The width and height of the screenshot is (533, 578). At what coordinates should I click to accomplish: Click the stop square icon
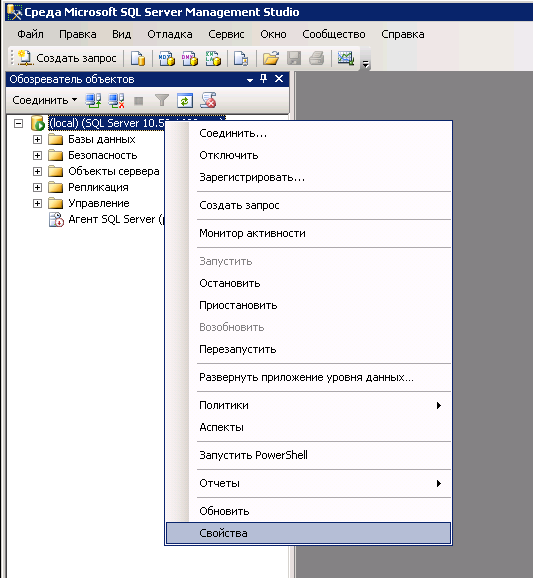point(139,101)
